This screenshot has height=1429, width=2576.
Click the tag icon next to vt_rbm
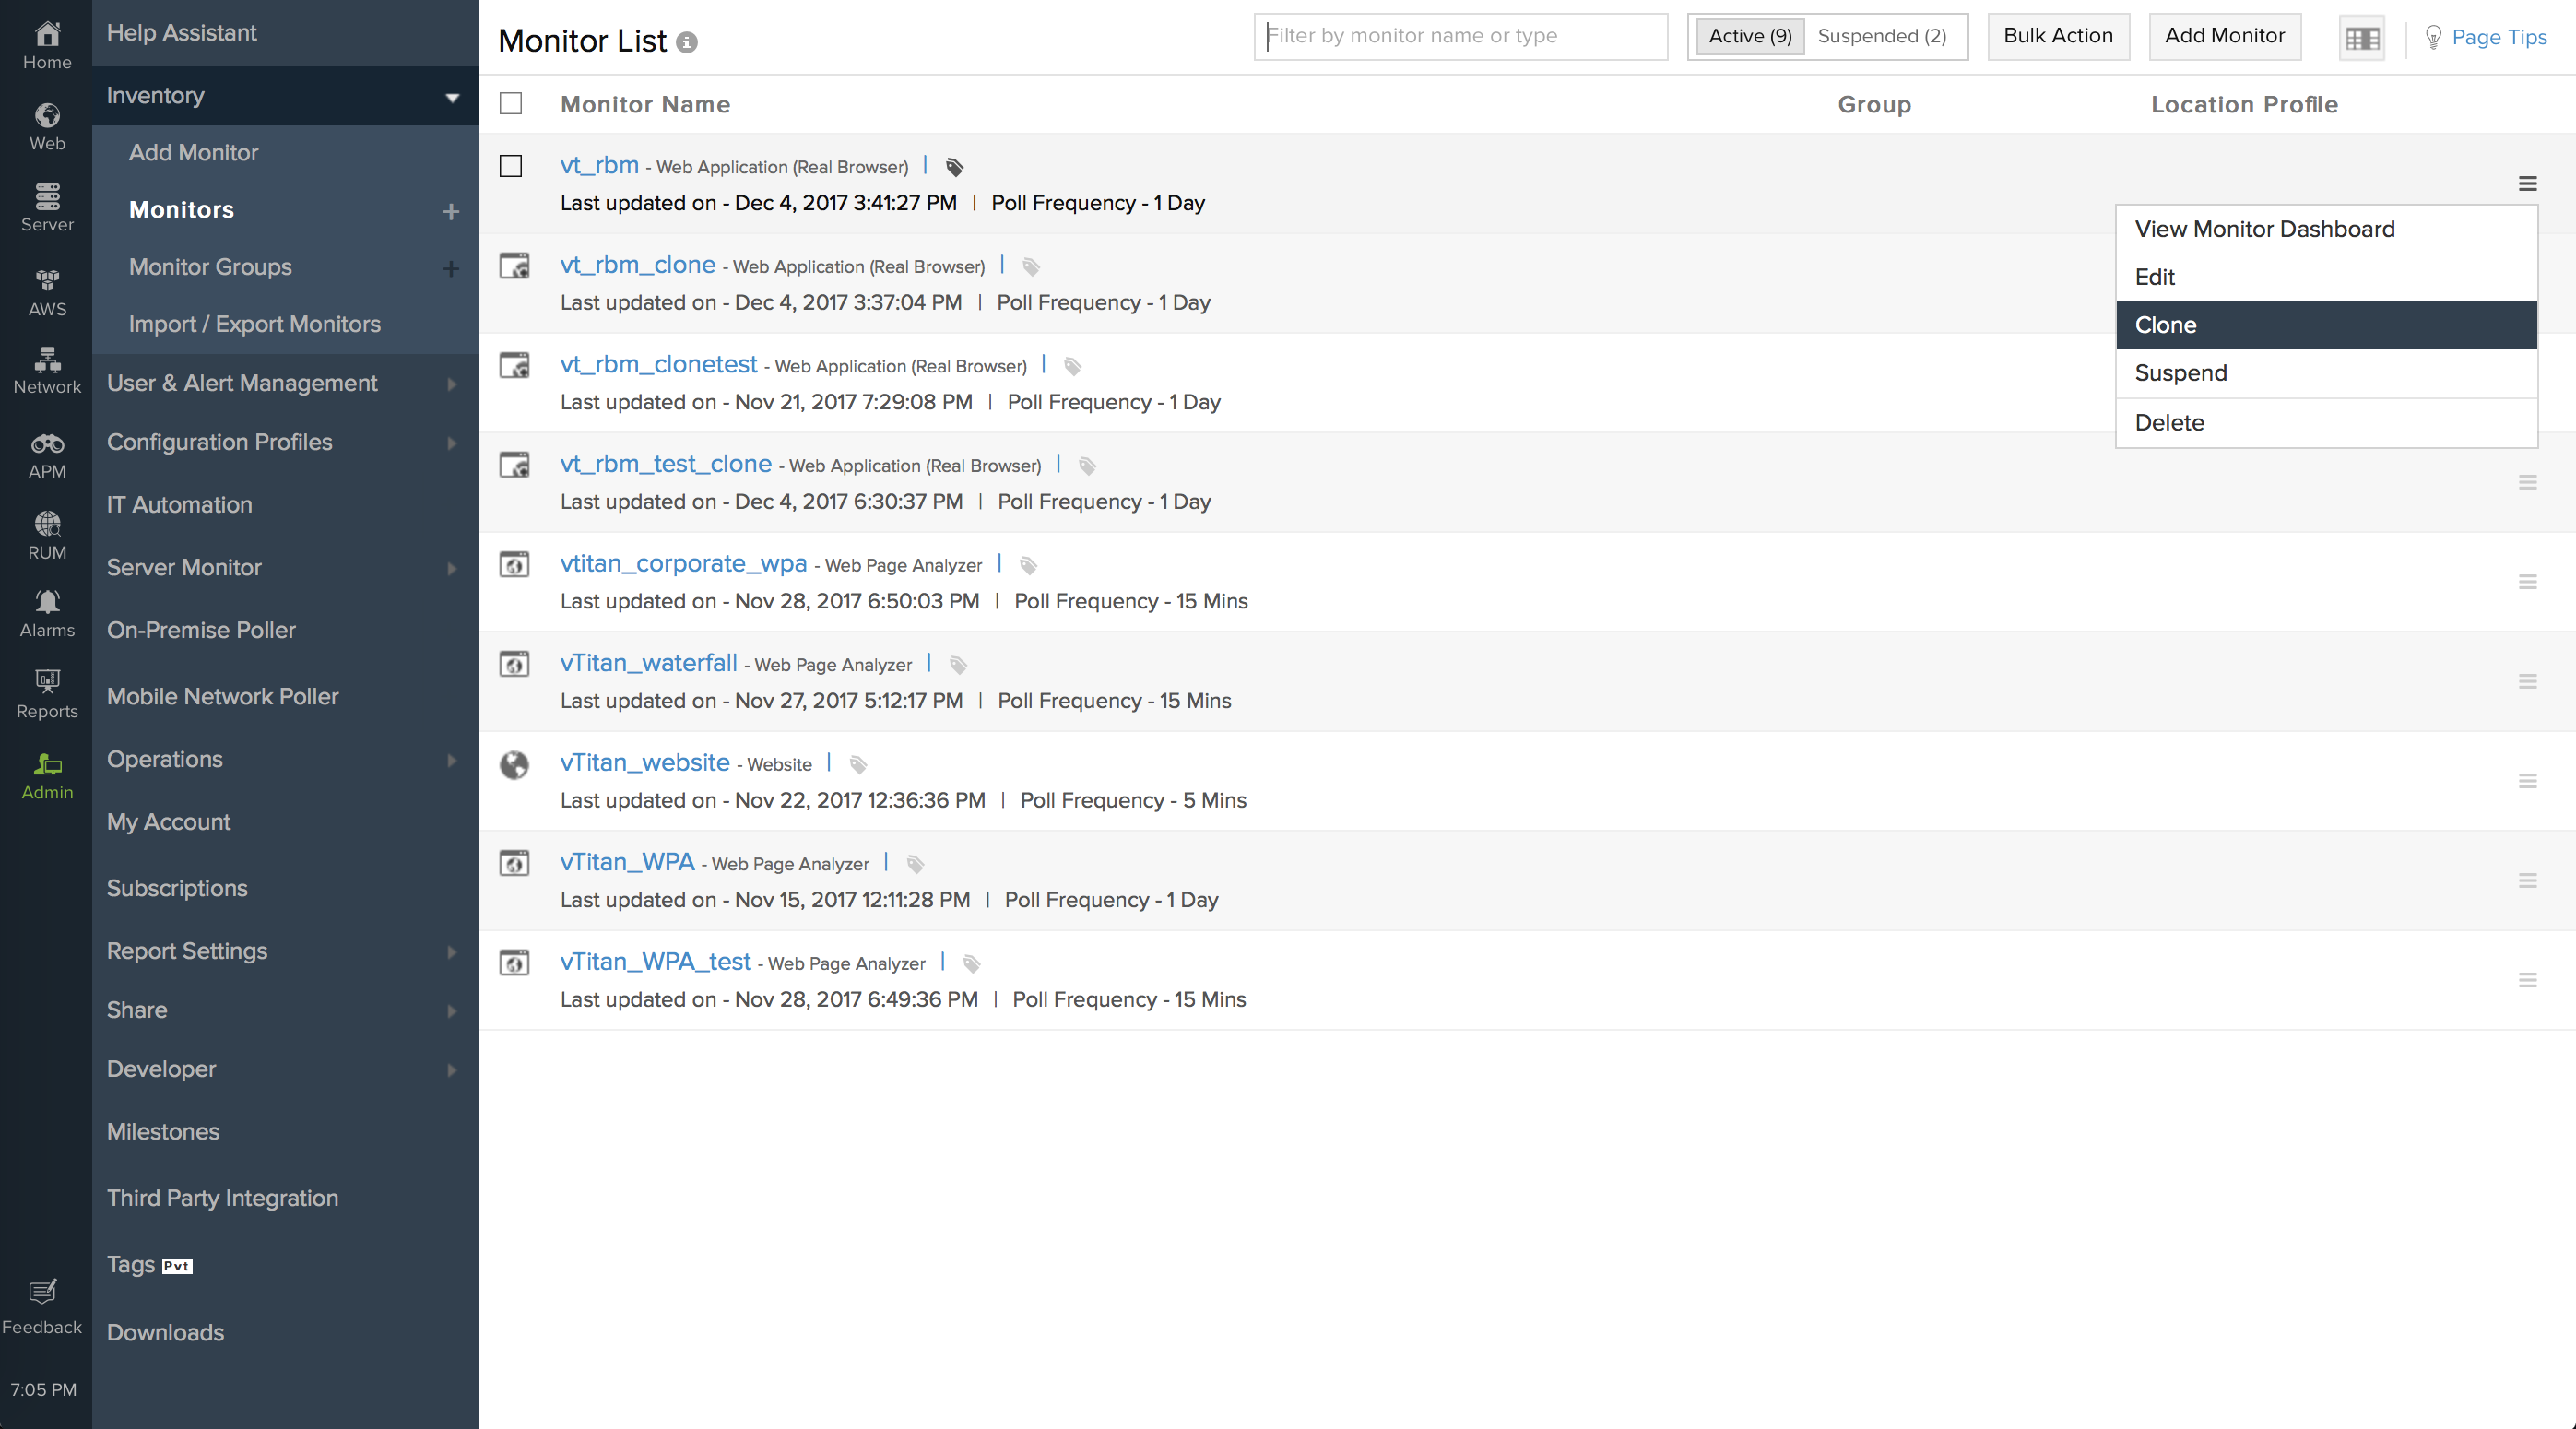[954, 167]
